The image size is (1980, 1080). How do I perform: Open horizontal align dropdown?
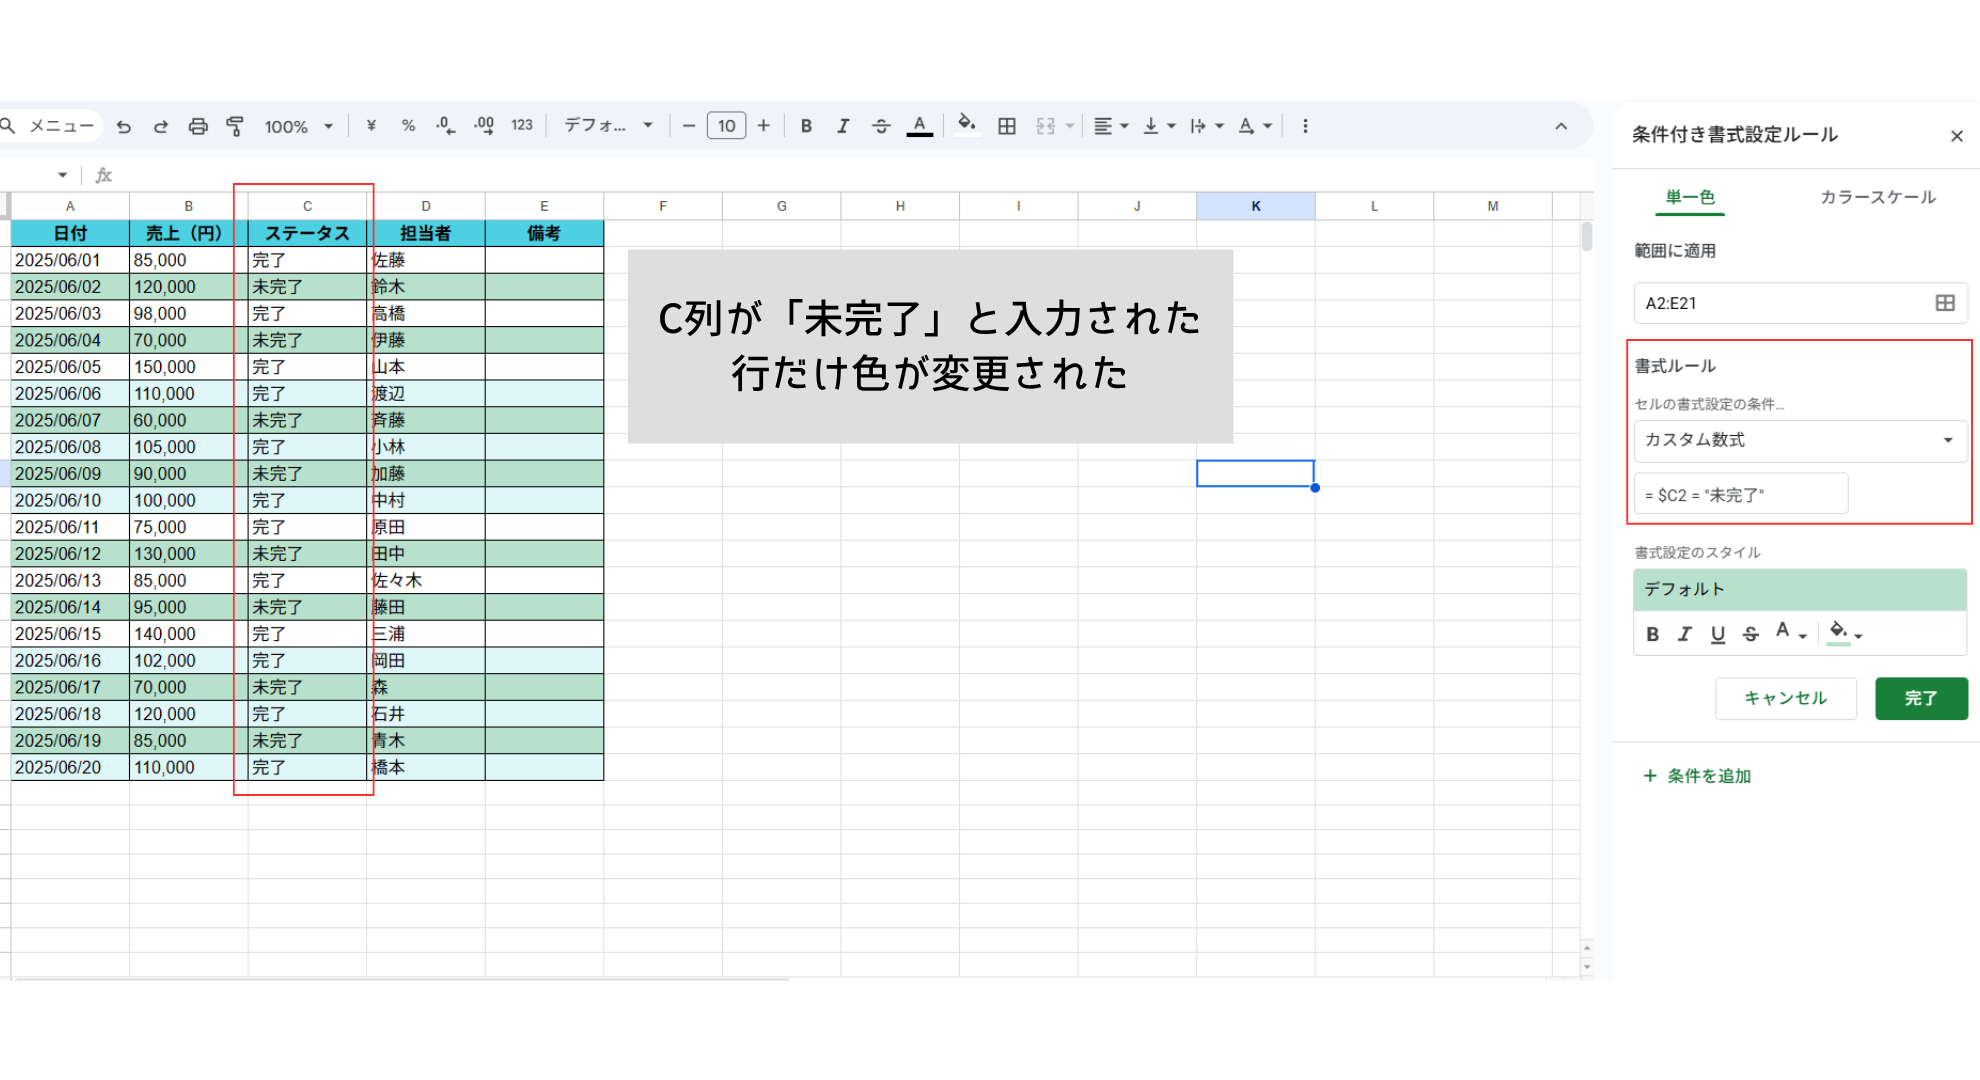pos(1110,126)
